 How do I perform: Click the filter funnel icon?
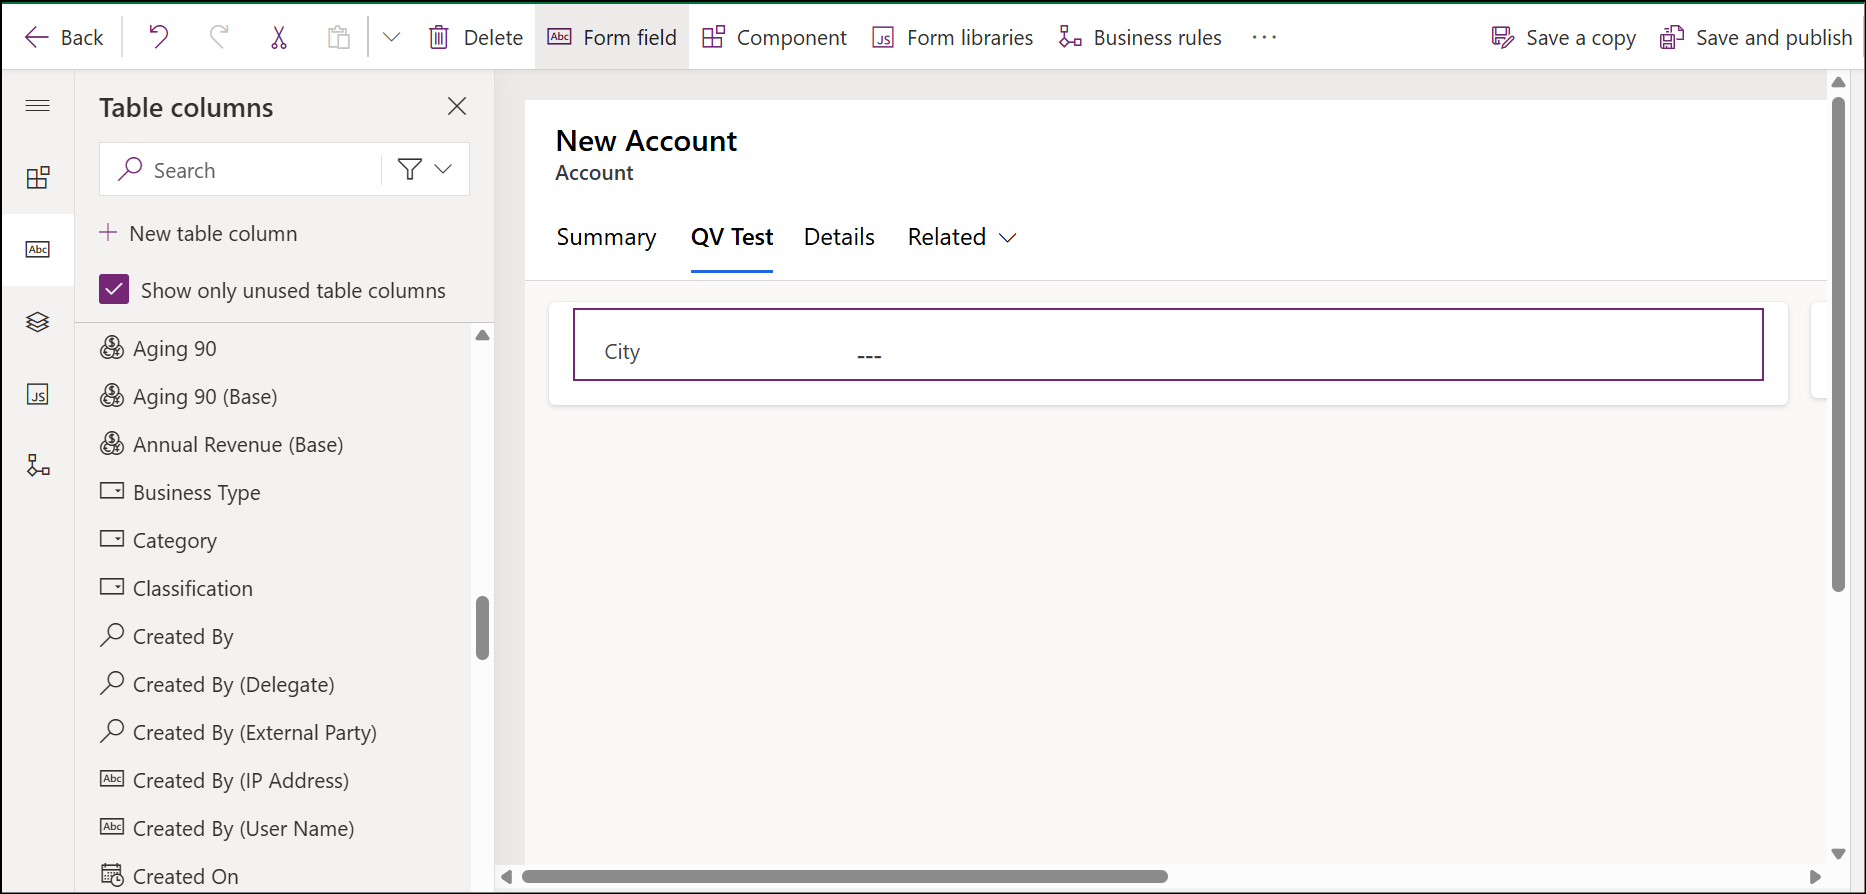[x=409, y=169]
